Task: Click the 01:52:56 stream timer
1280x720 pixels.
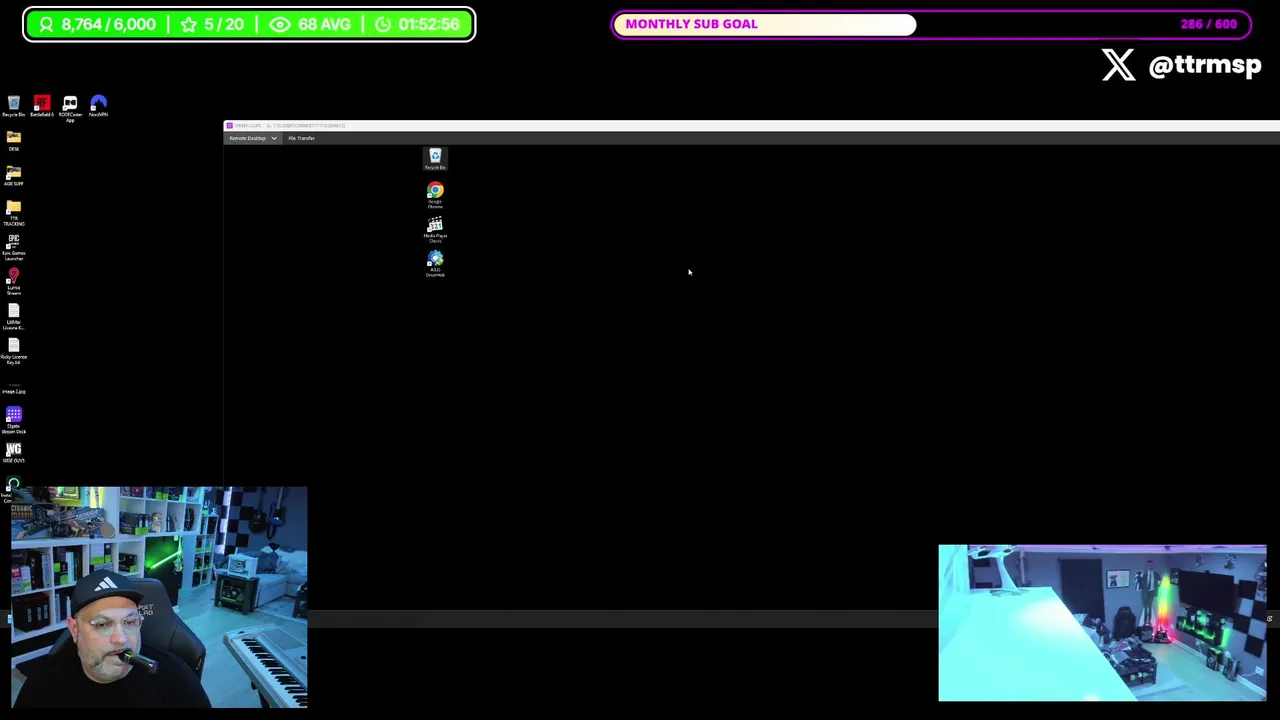Action: (x=416, y=24)
